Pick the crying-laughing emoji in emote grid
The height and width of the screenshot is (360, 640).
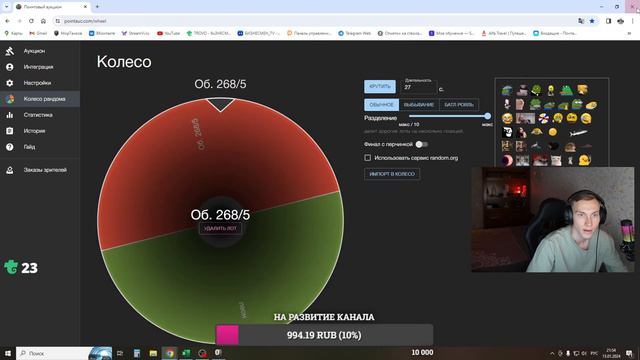coord(507,118)
